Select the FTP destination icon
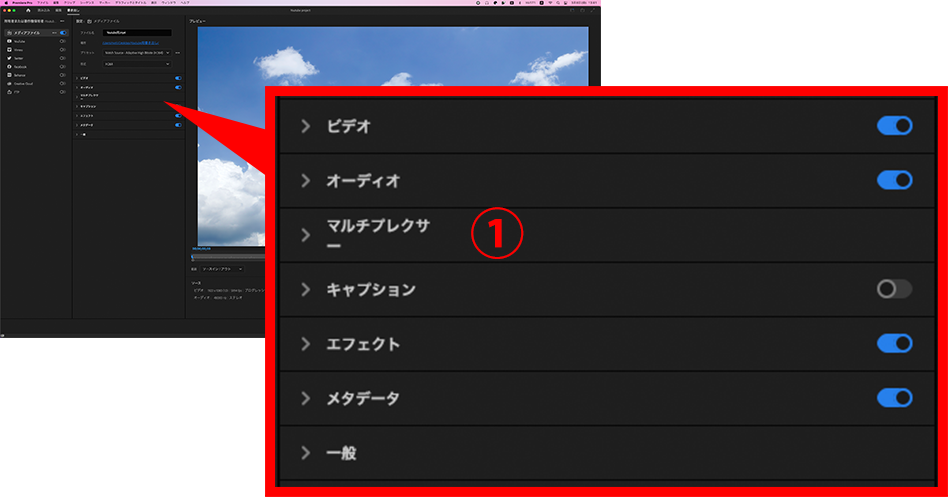 click(x=9, y=92)
